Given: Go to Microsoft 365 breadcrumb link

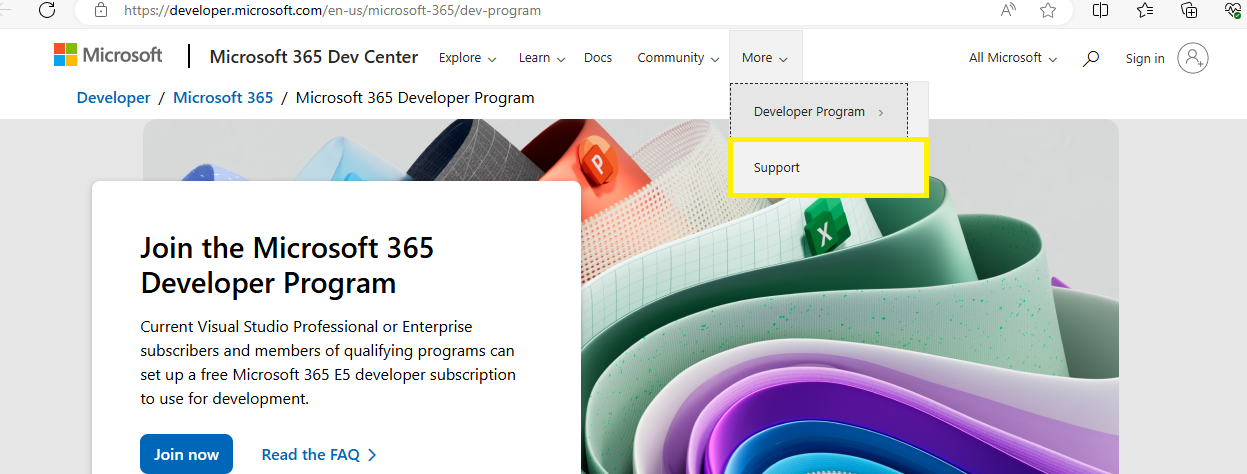Looking at the screenshot, I should coord(223,97).
